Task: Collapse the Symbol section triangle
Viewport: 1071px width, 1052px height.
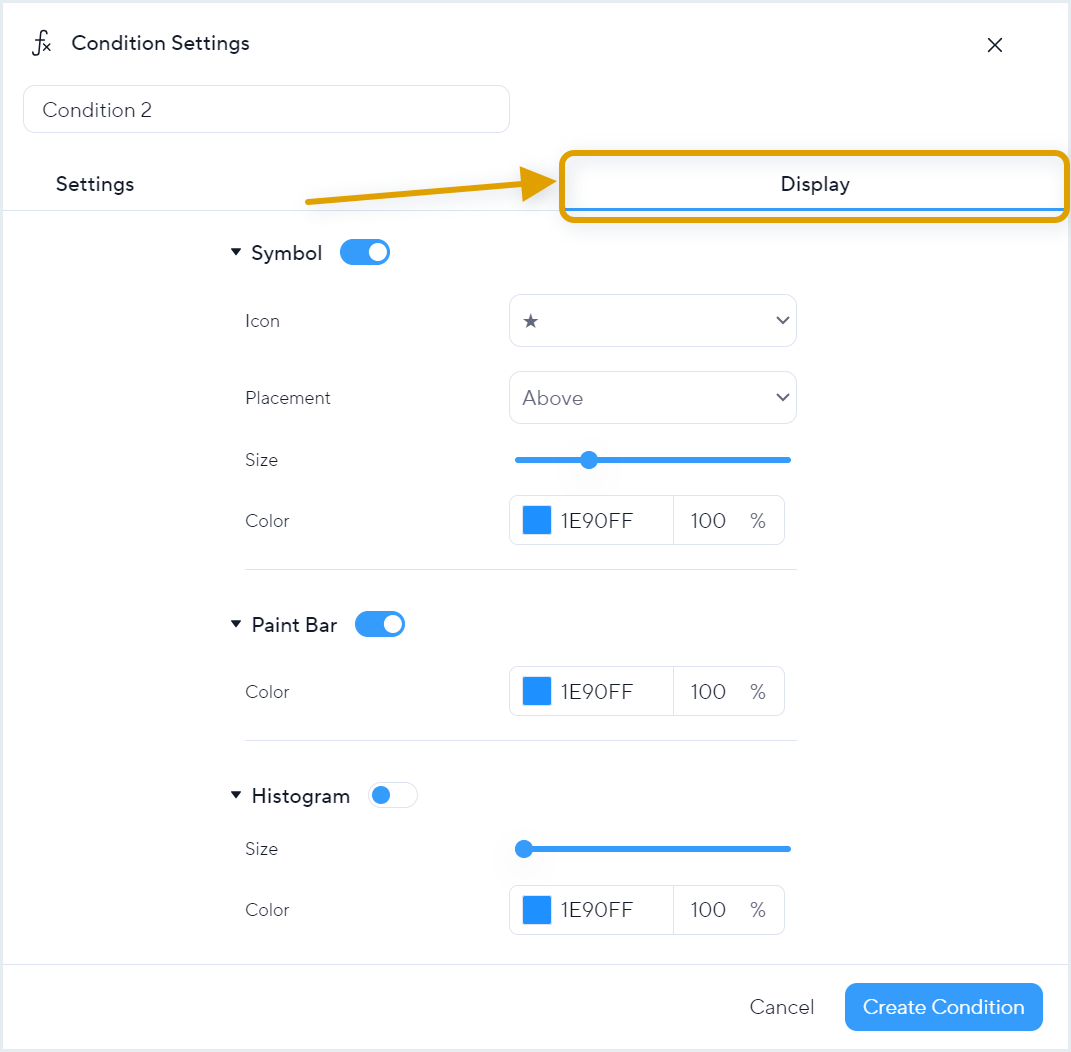Action: pos(236,252)
